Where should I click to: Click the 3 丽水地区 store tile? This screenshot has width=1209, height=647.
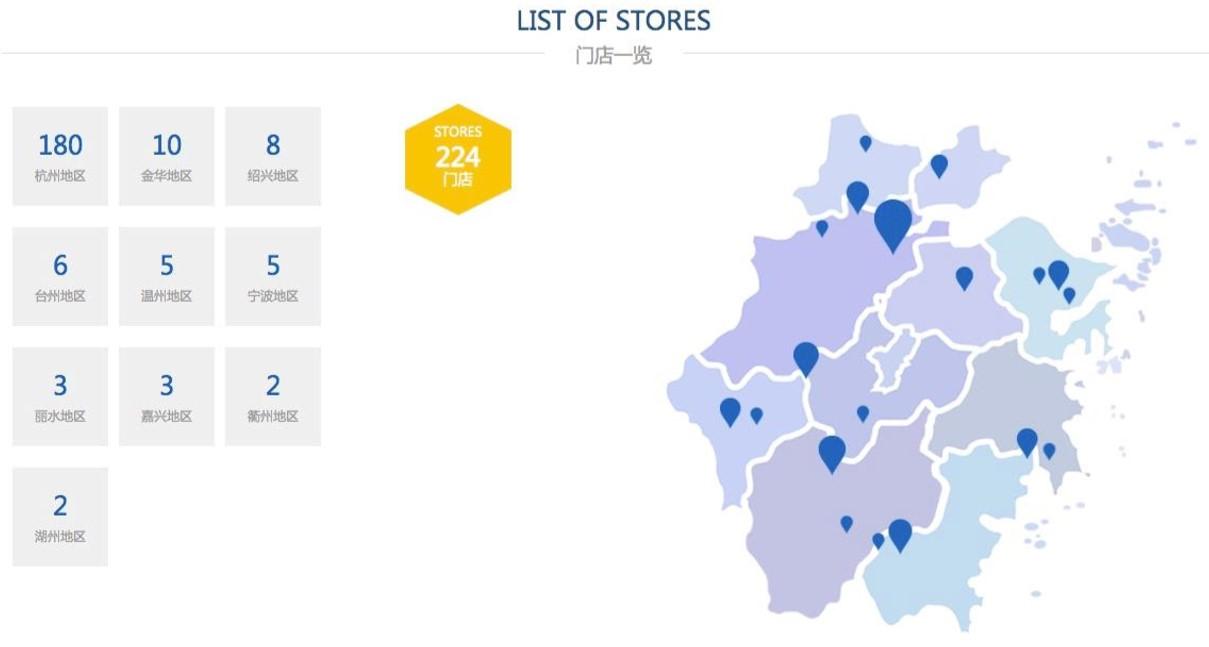pyautogui.click(x=60, y=396)
